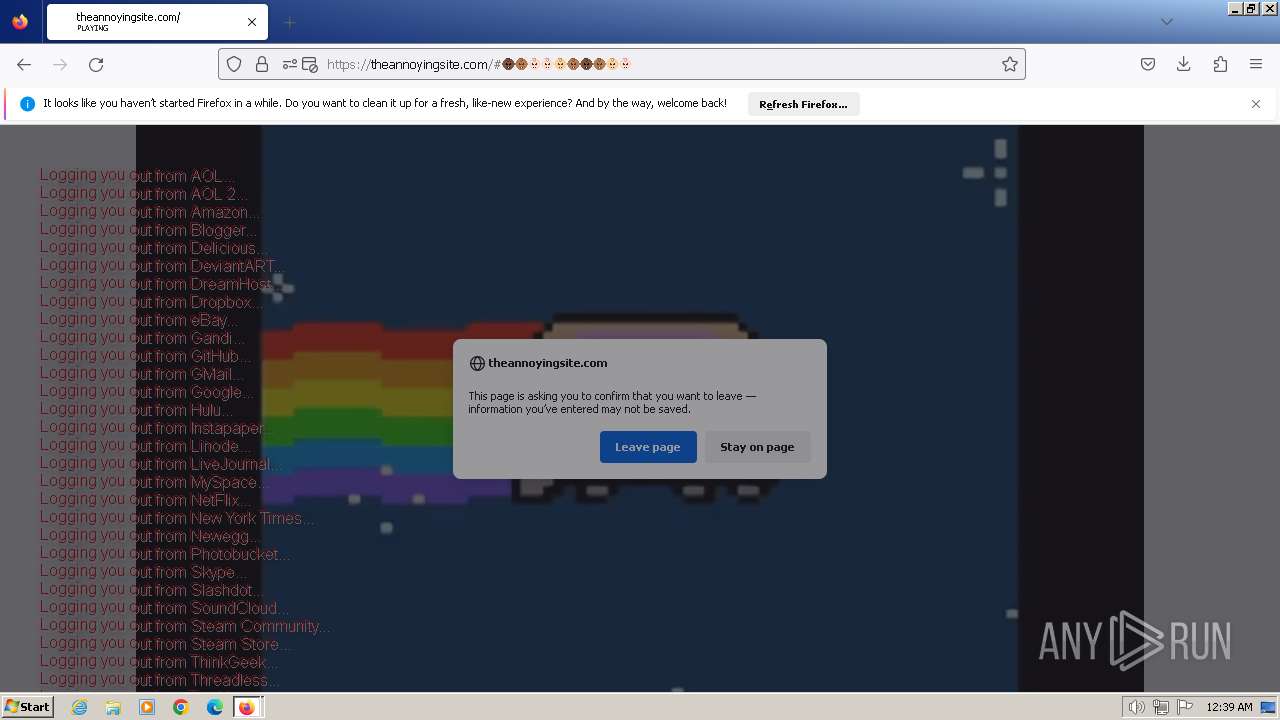
Task: Click 'Logging you out from Steam Community...' text
Action: click(x=186, y=625)
